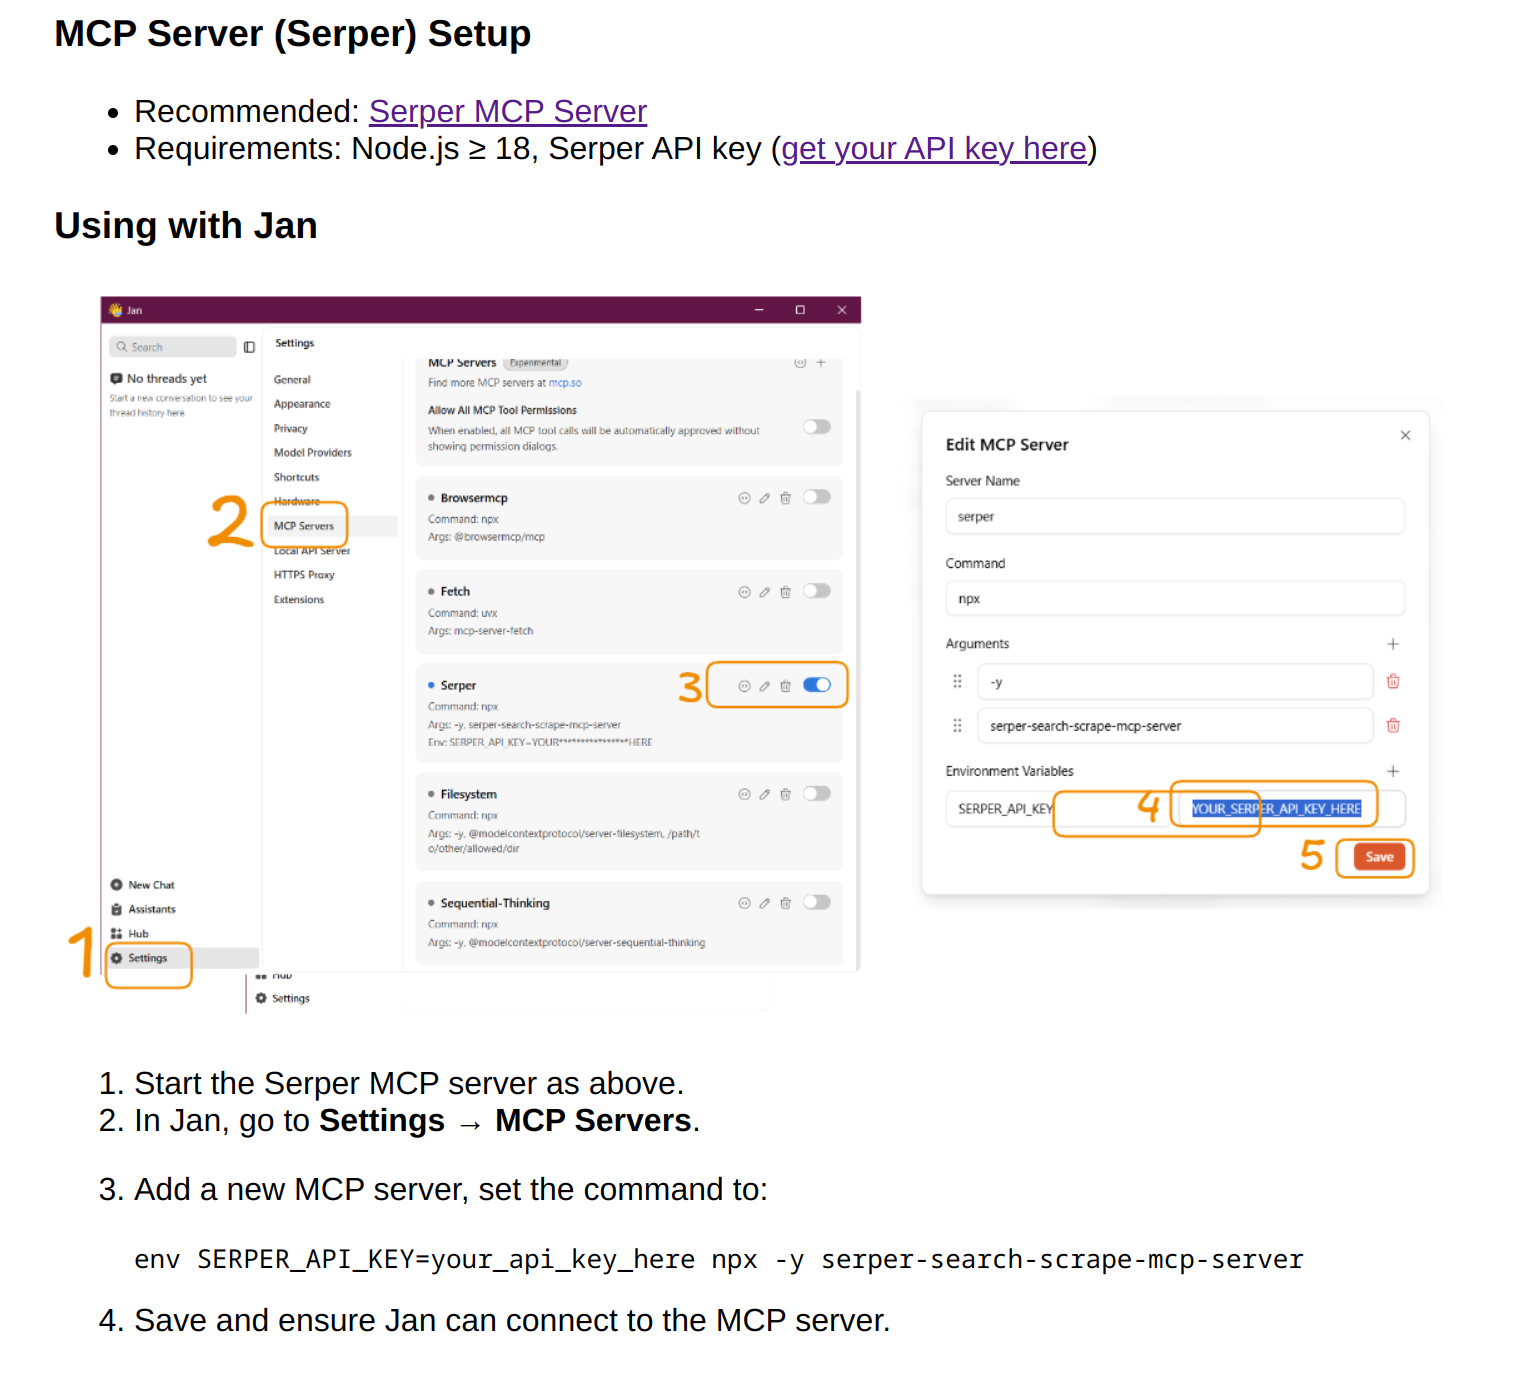This screenshot has width=1534, height=1373.
Task: Add an environment variable with plus icon
Action: click(1393, 771)
